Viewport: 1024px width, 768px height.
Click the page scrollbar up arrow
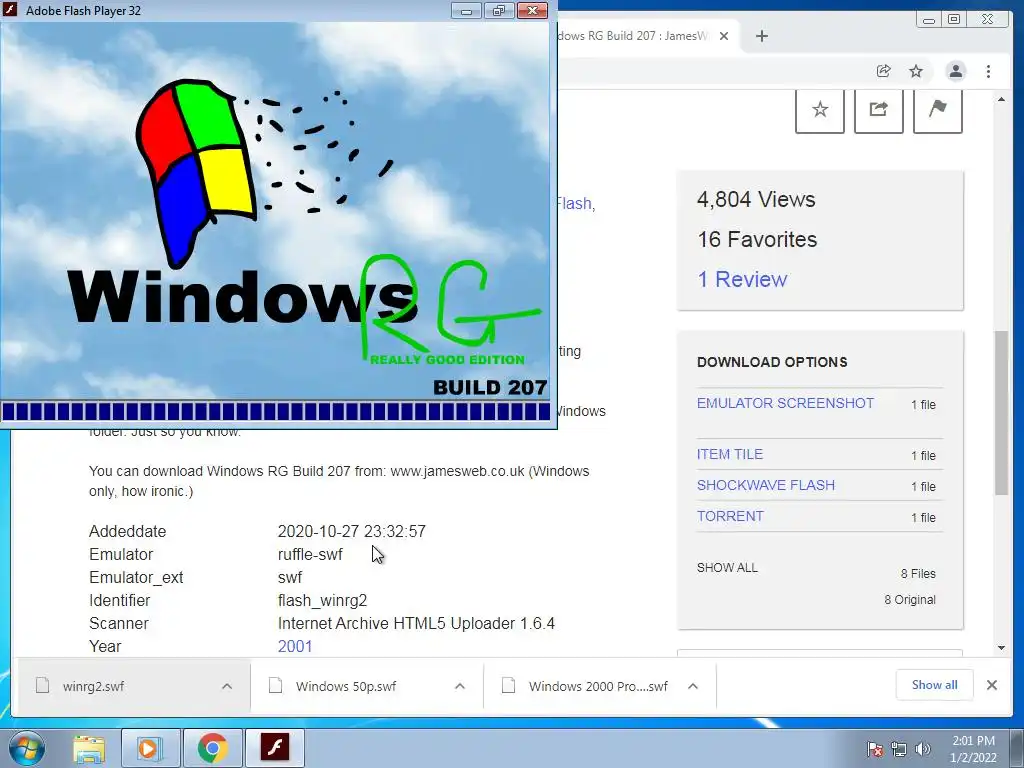[1001, 99]
